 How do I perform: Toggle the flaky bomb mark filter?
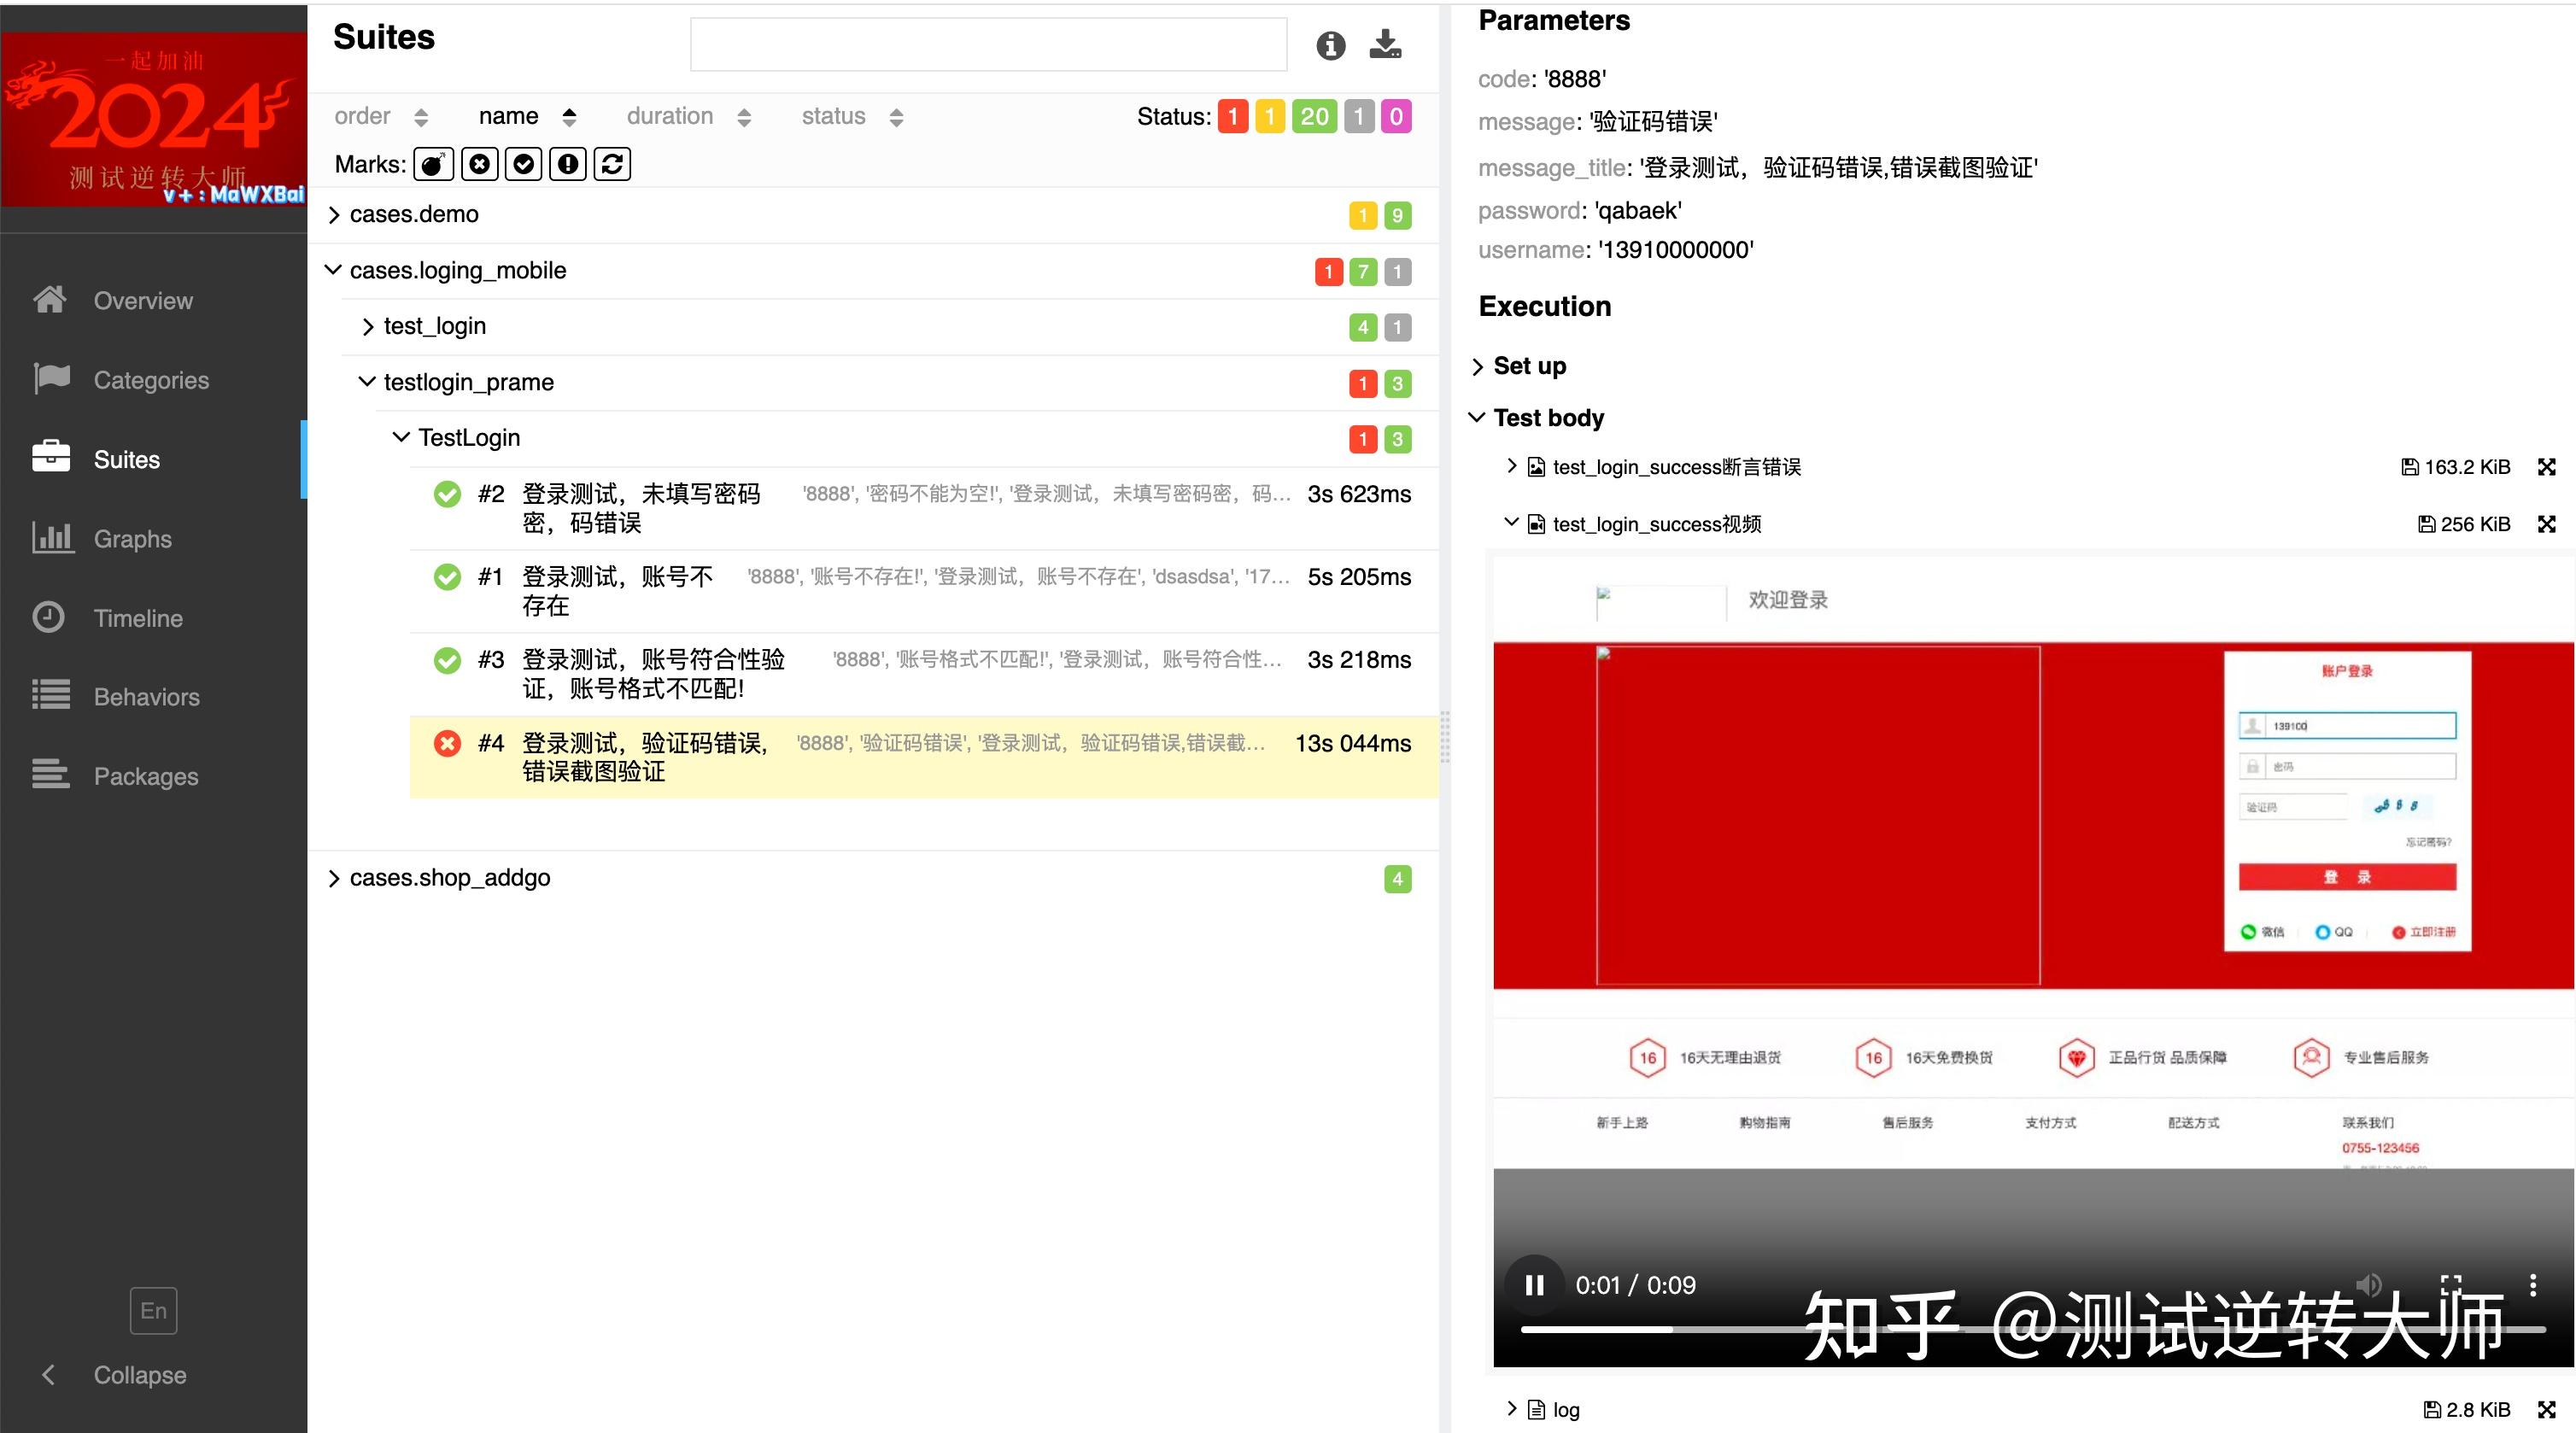pos(434,164)
